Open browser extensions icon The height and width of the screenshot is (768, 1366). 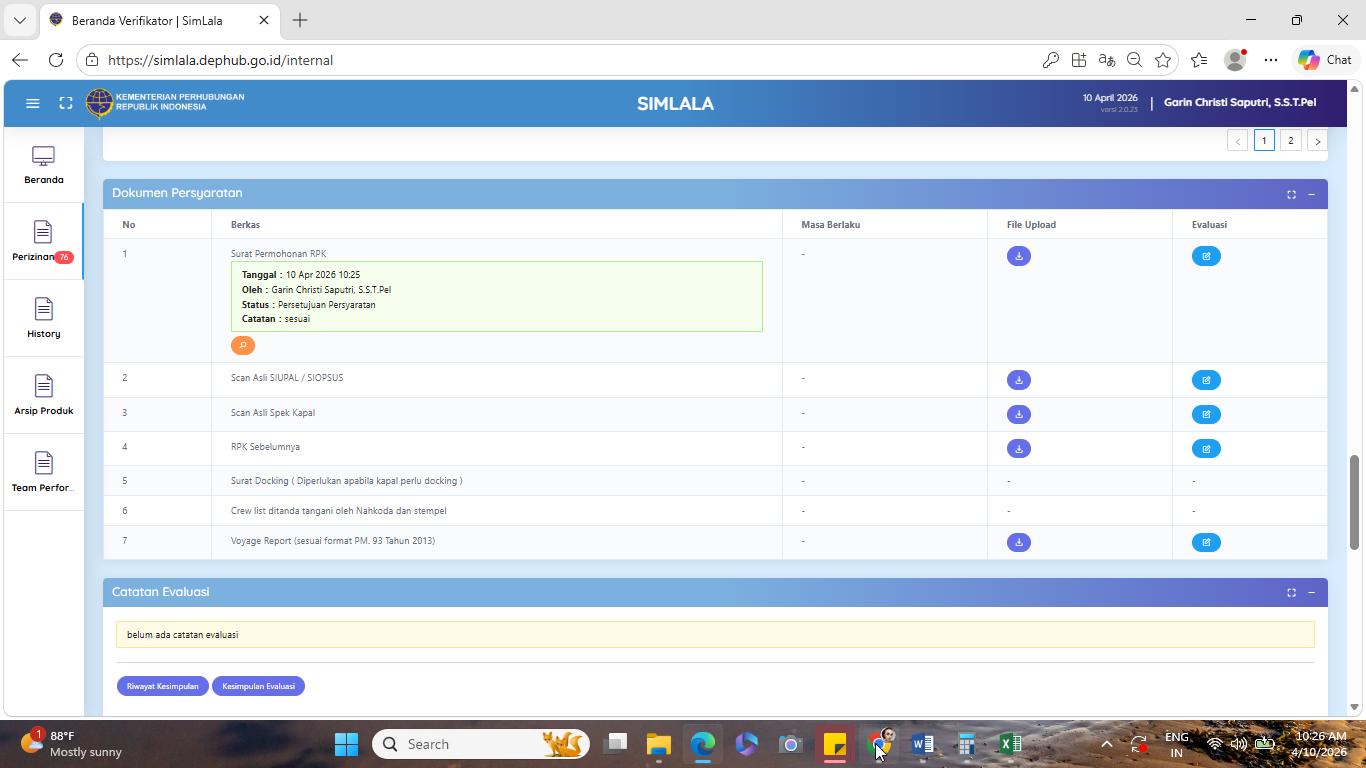click(x=1078, y=60)
